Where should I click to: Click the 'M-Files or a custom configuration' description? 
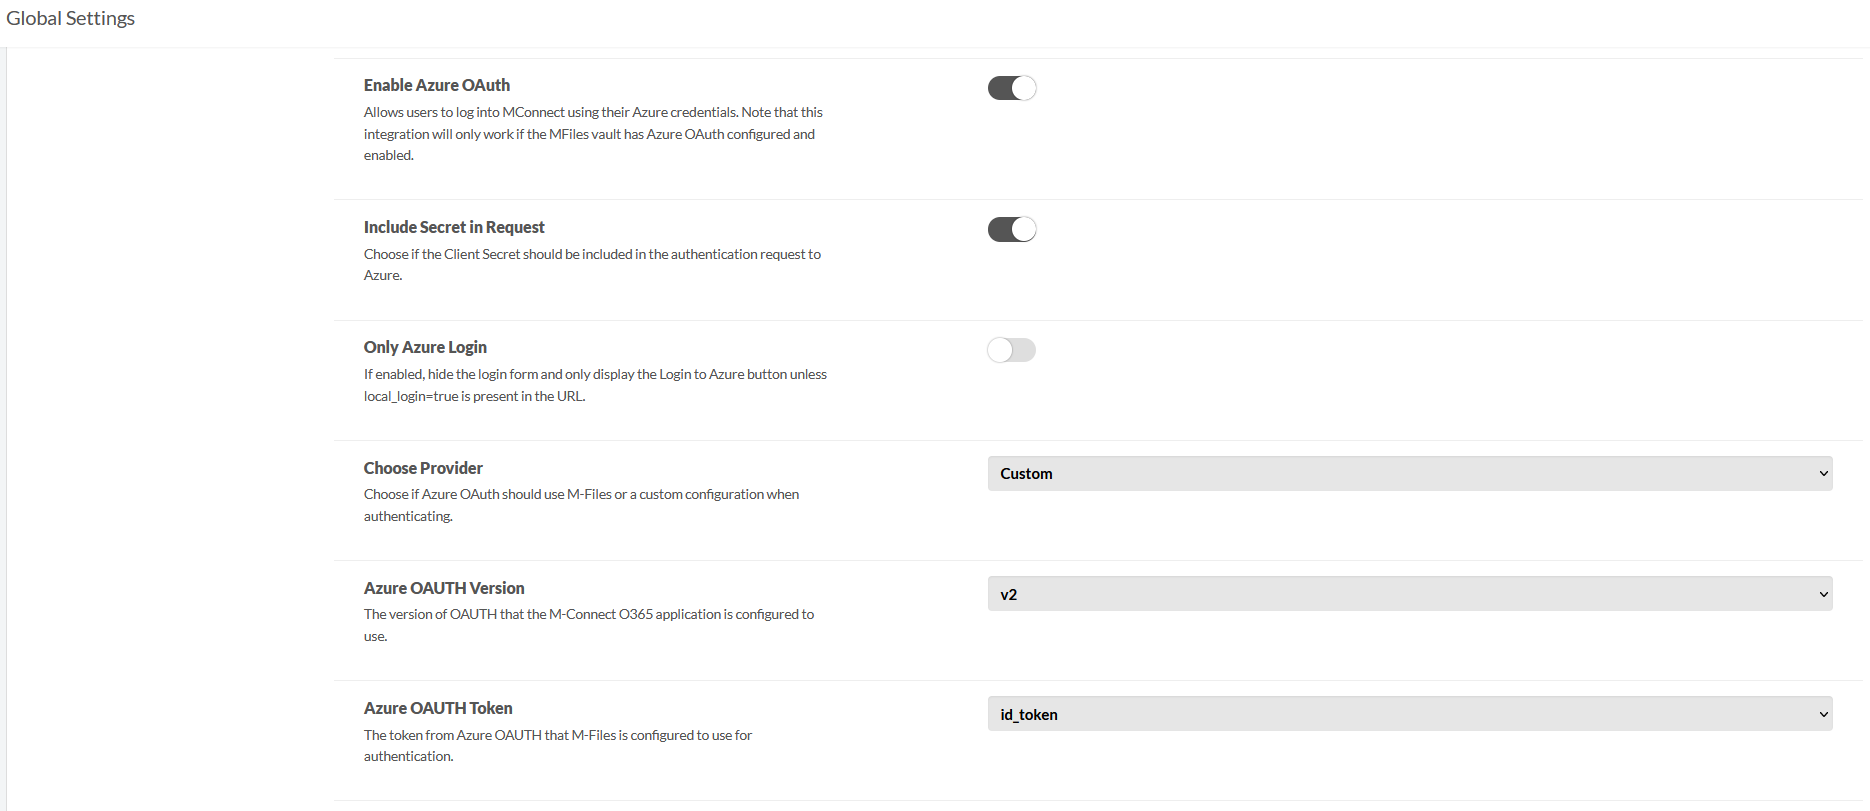[x=581, y=495]
